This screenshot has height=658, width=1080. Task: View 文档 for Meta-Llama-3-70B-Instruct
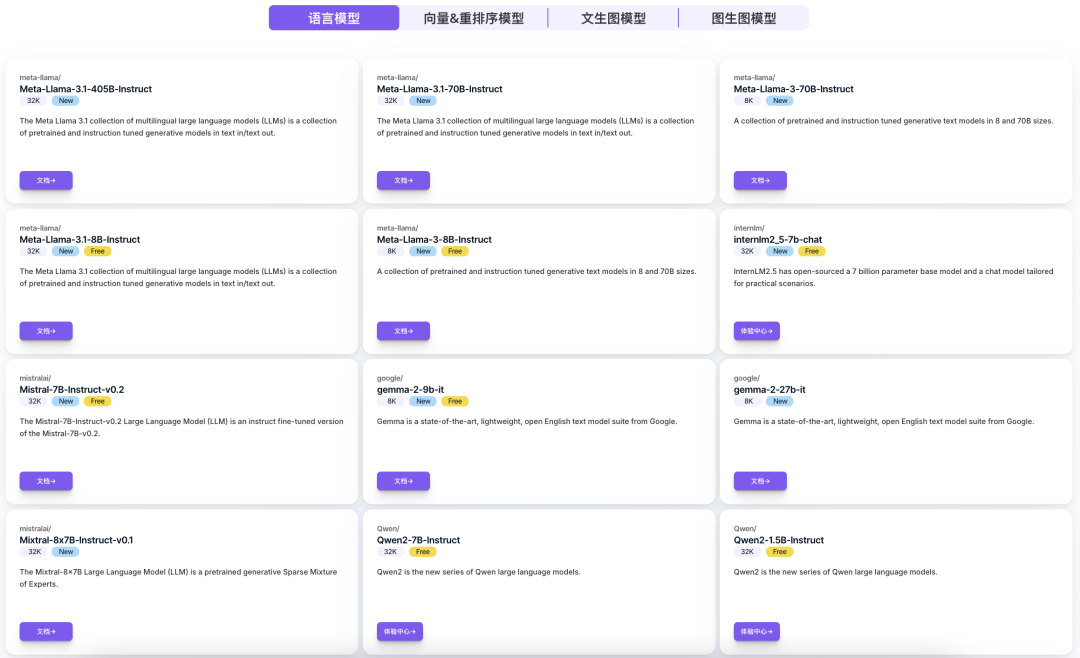(x=760, y=181)
